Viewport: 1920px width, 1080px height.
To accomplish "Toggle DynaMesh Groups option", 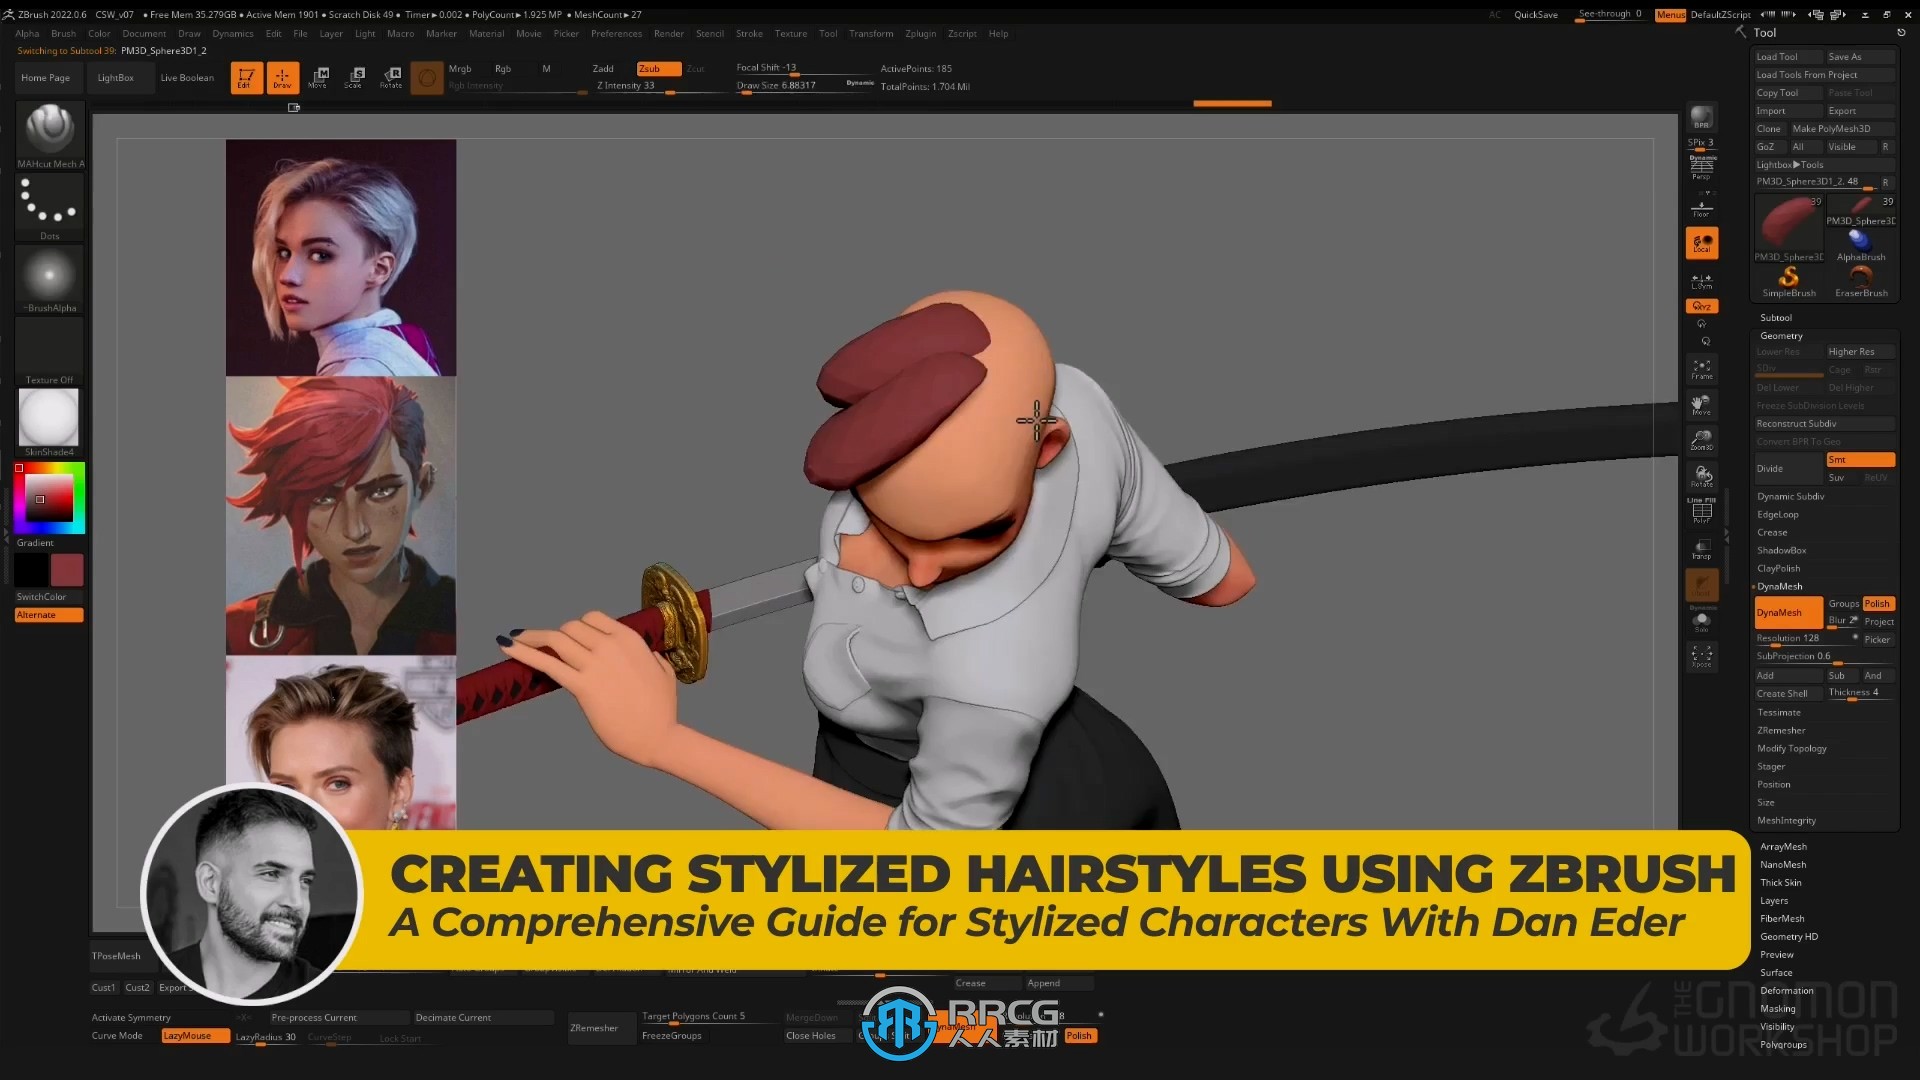I will (x=1843, y=604).
